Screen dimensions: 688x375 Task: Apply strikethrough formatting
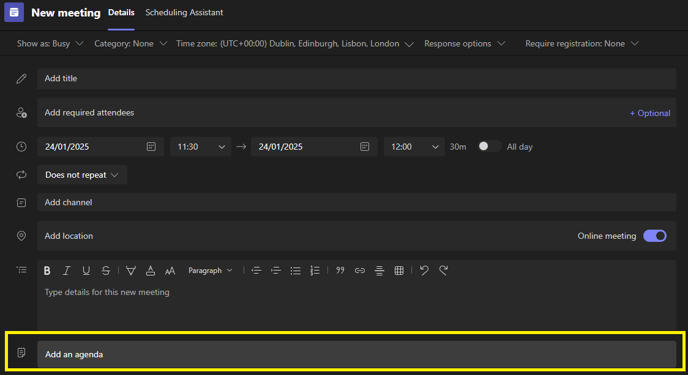106,271
